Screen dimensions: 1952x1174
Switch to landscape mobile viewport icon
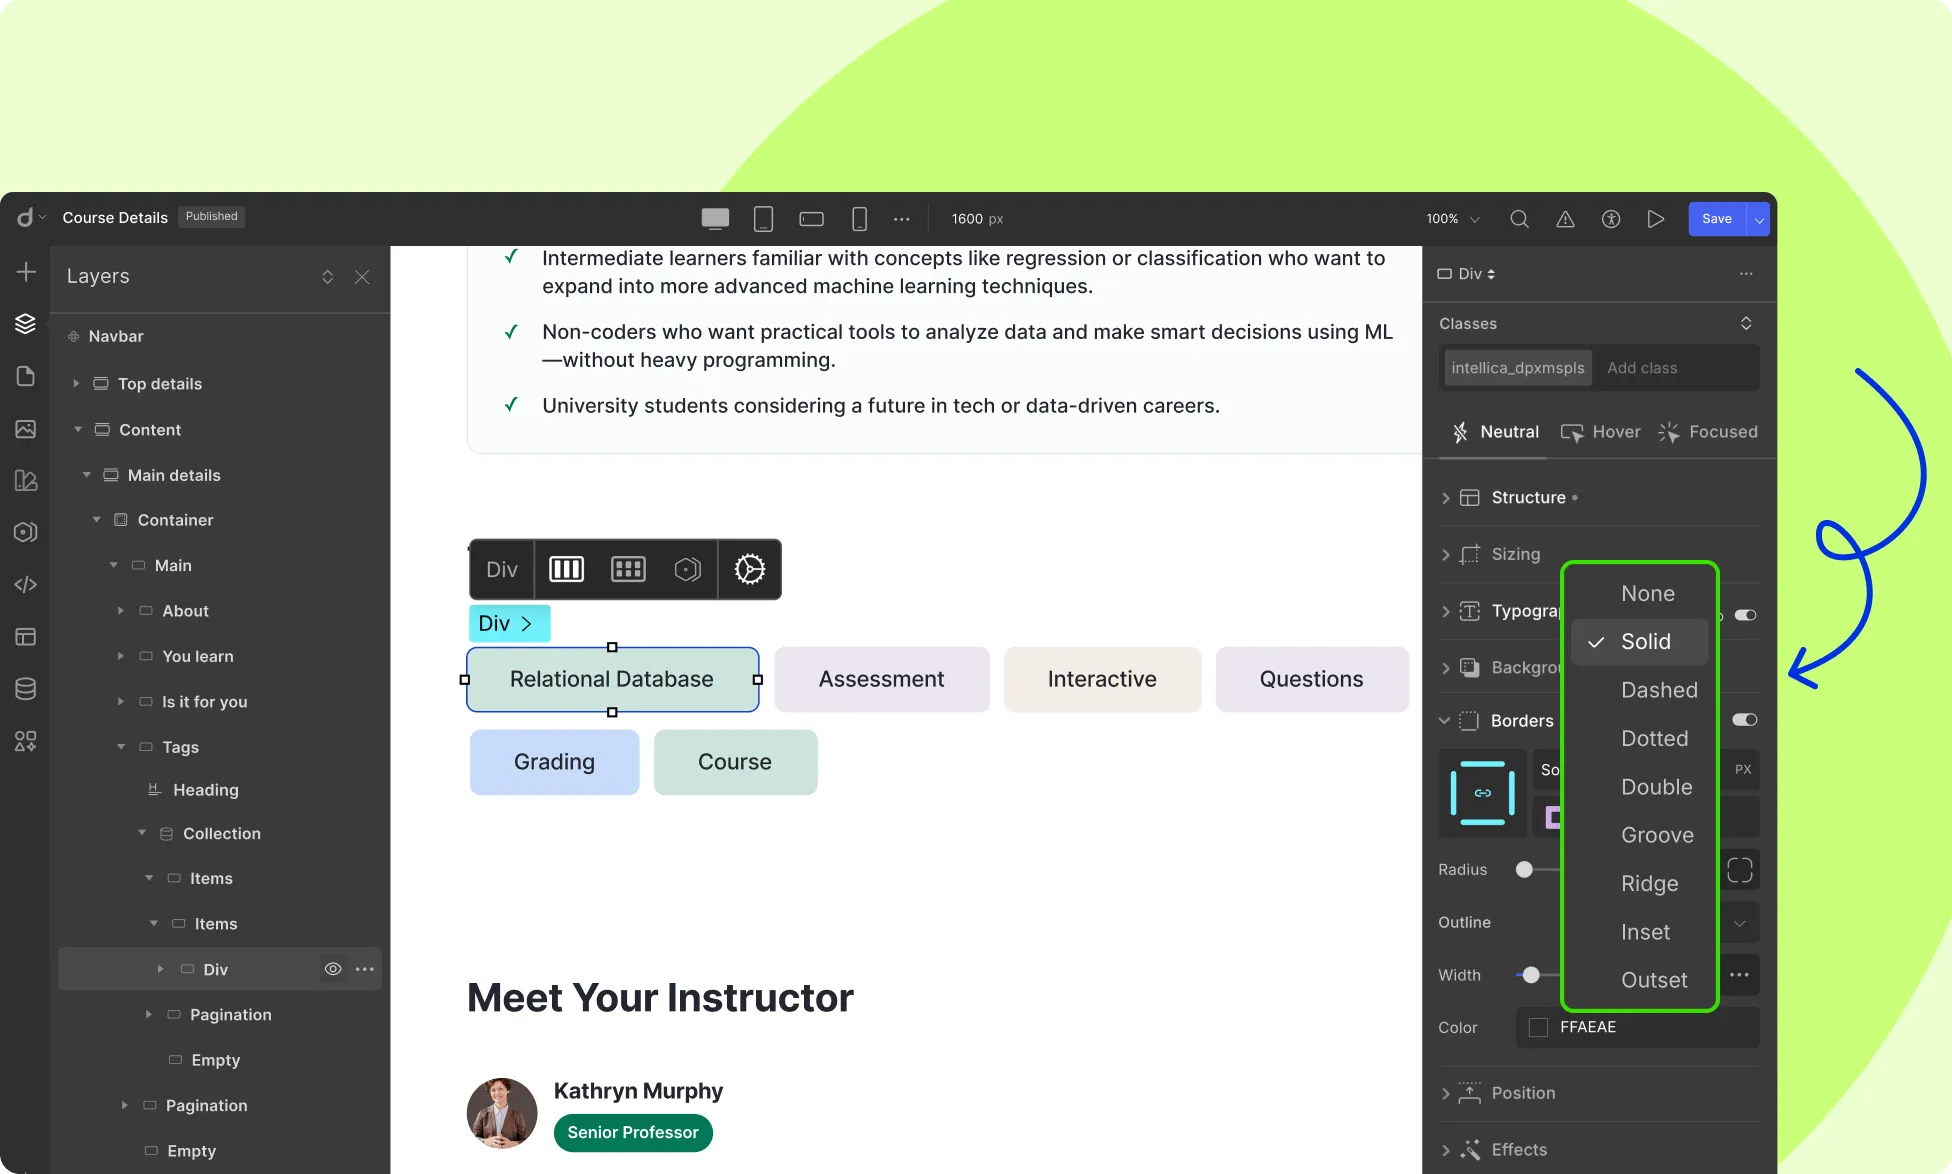(811, 219)
